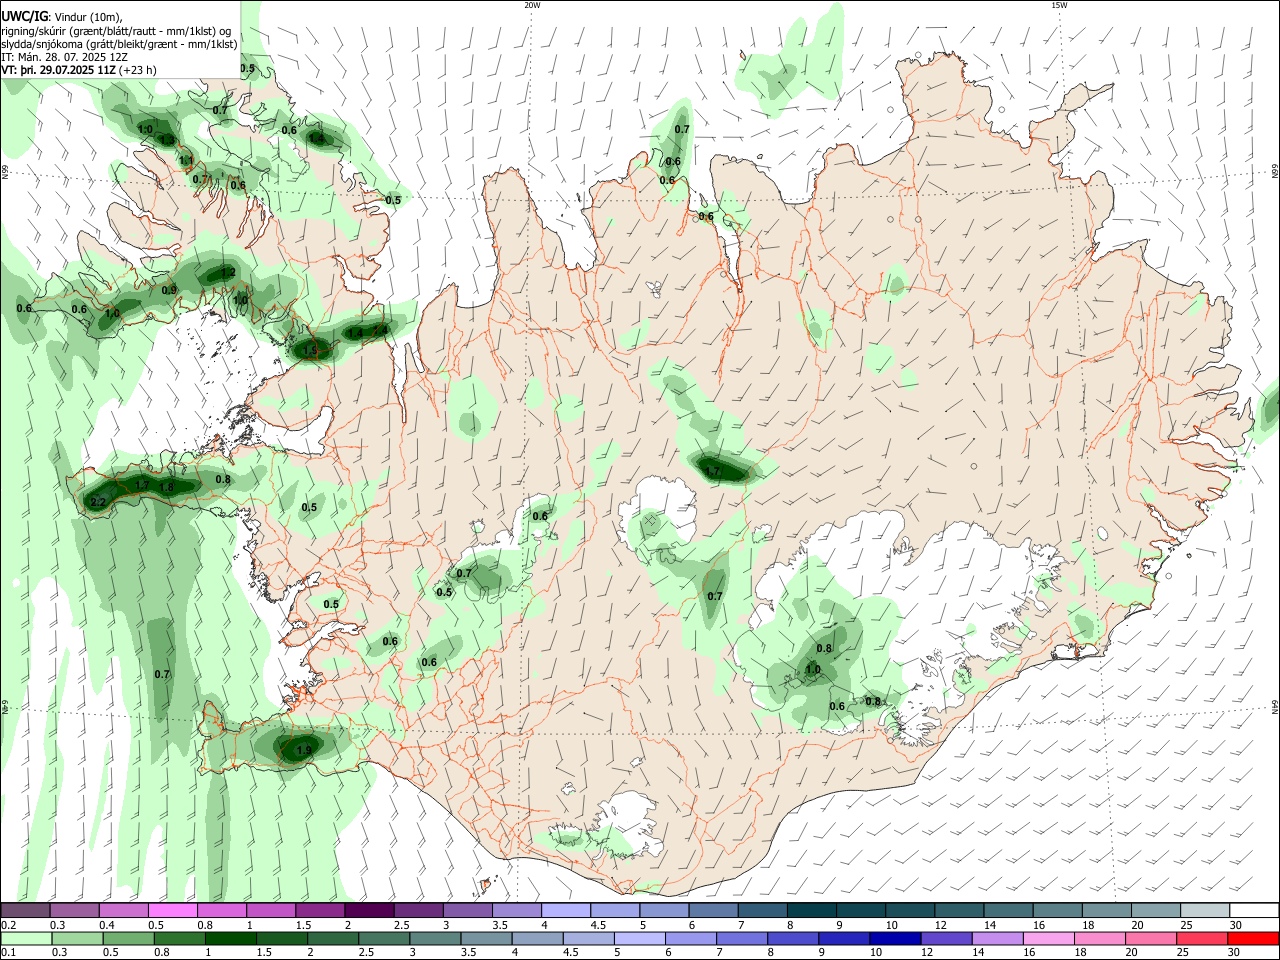This screenshot has height=960, width=1280.
Task: Click the 'IT: Mán. 28. 07. 2025 12Z' text
Action: pyautogui.click(x=64, y=57)
